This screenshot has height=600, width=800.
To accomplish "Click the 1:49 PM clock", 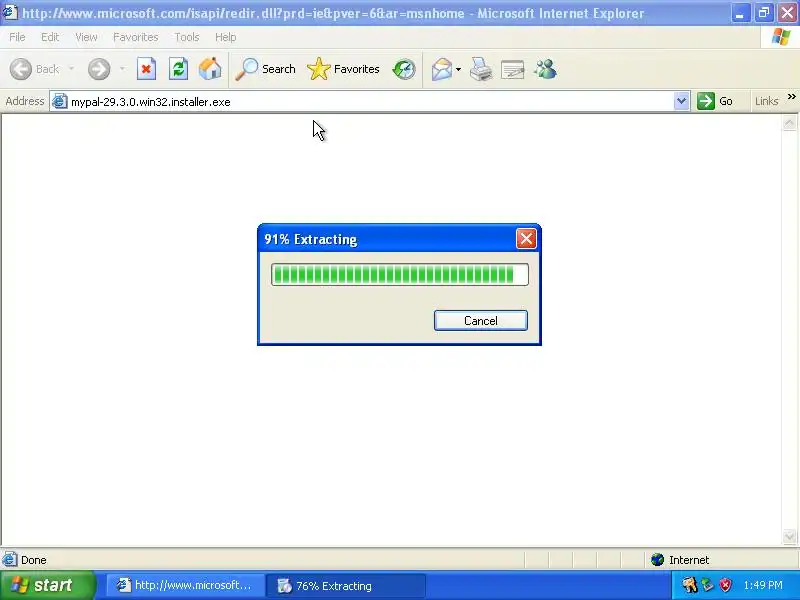I will 763,585.
